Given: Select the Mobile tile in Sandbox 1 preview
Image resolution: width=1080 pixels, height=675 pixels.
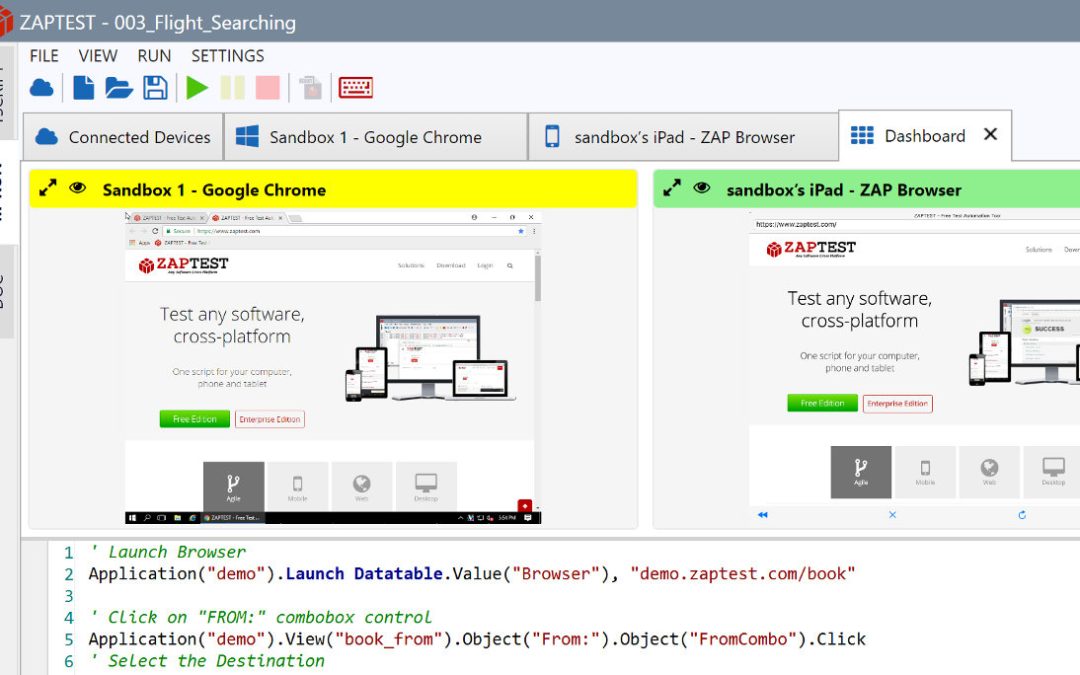Looking at the screenshot, I should pos(298,487).
